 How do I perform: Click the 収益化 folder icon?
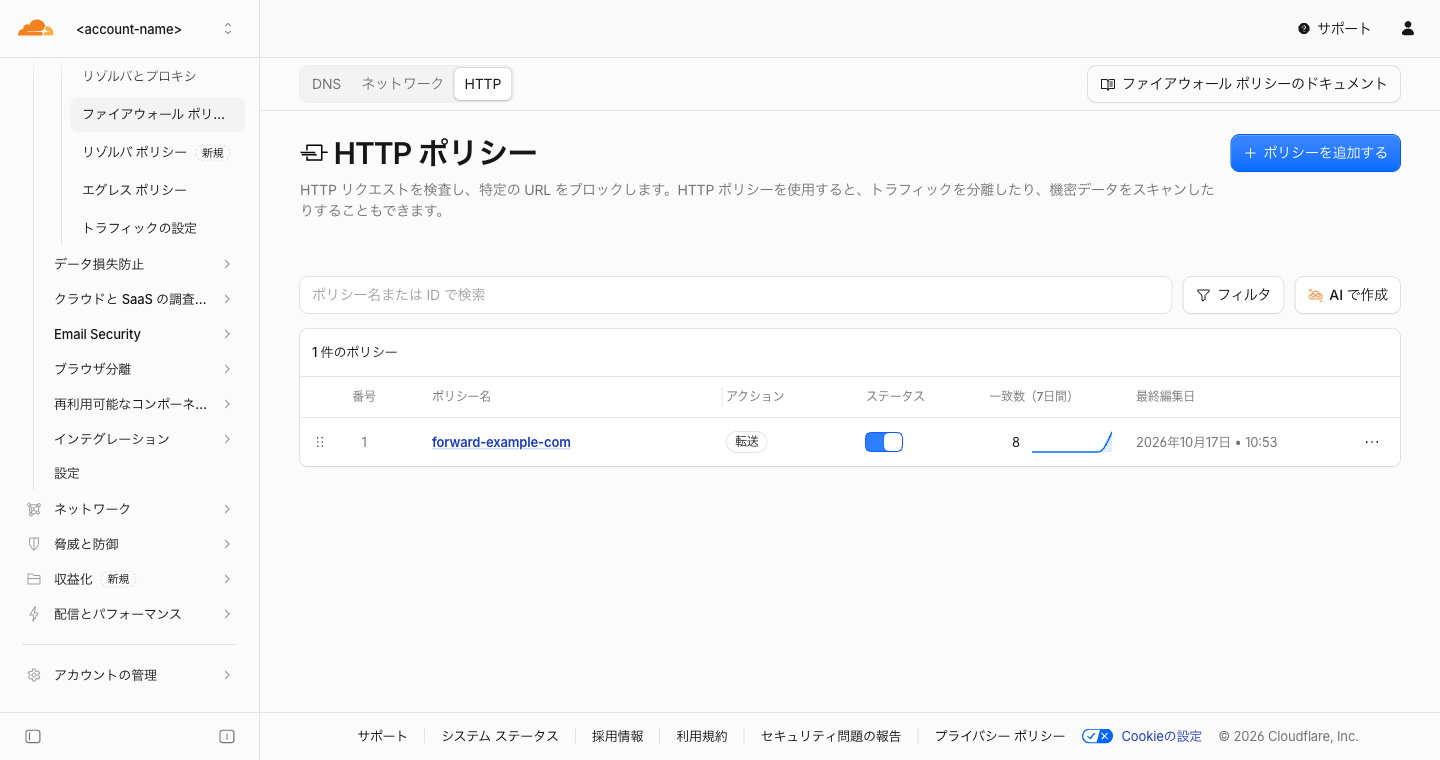[x=34, y=579]
